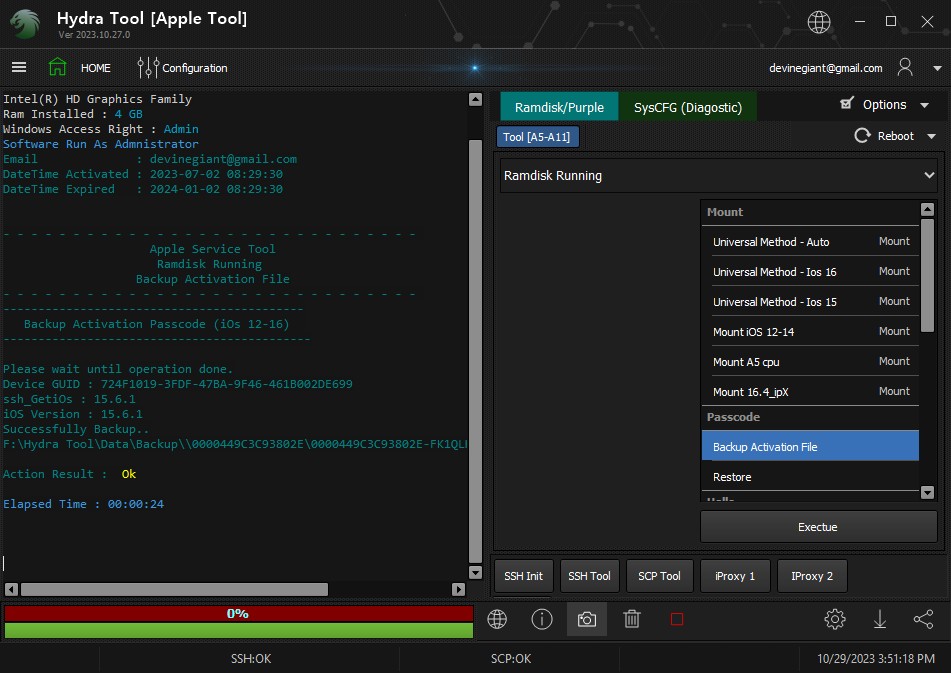Viewport: 951px width, 673px height.
Task: Click the globe icon in title bar
Action: tap(819, 22)
